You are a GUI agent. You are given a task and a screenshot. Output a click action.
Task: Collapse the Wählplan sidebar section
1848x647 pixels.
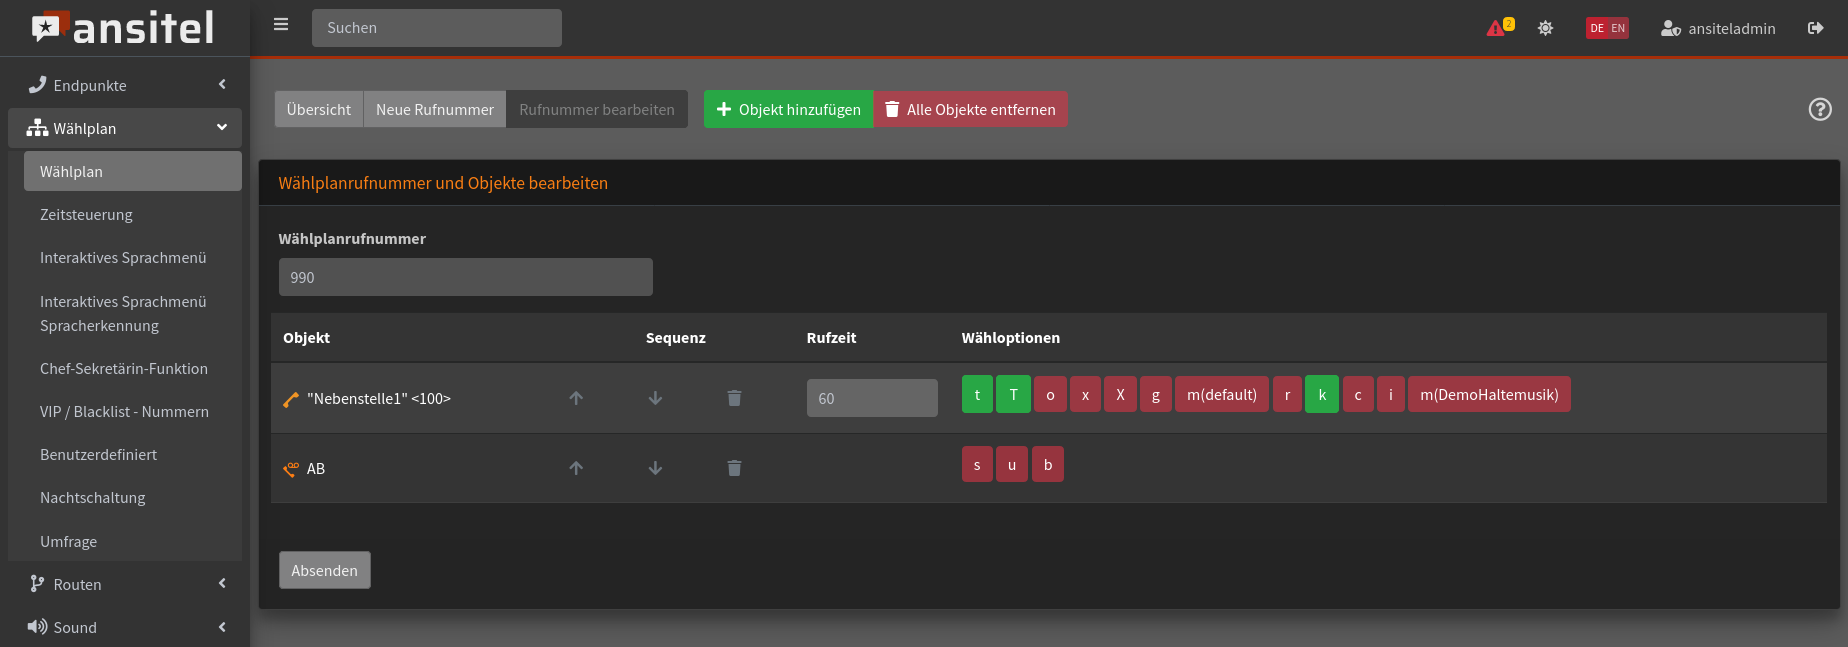(x=125, y=128)
